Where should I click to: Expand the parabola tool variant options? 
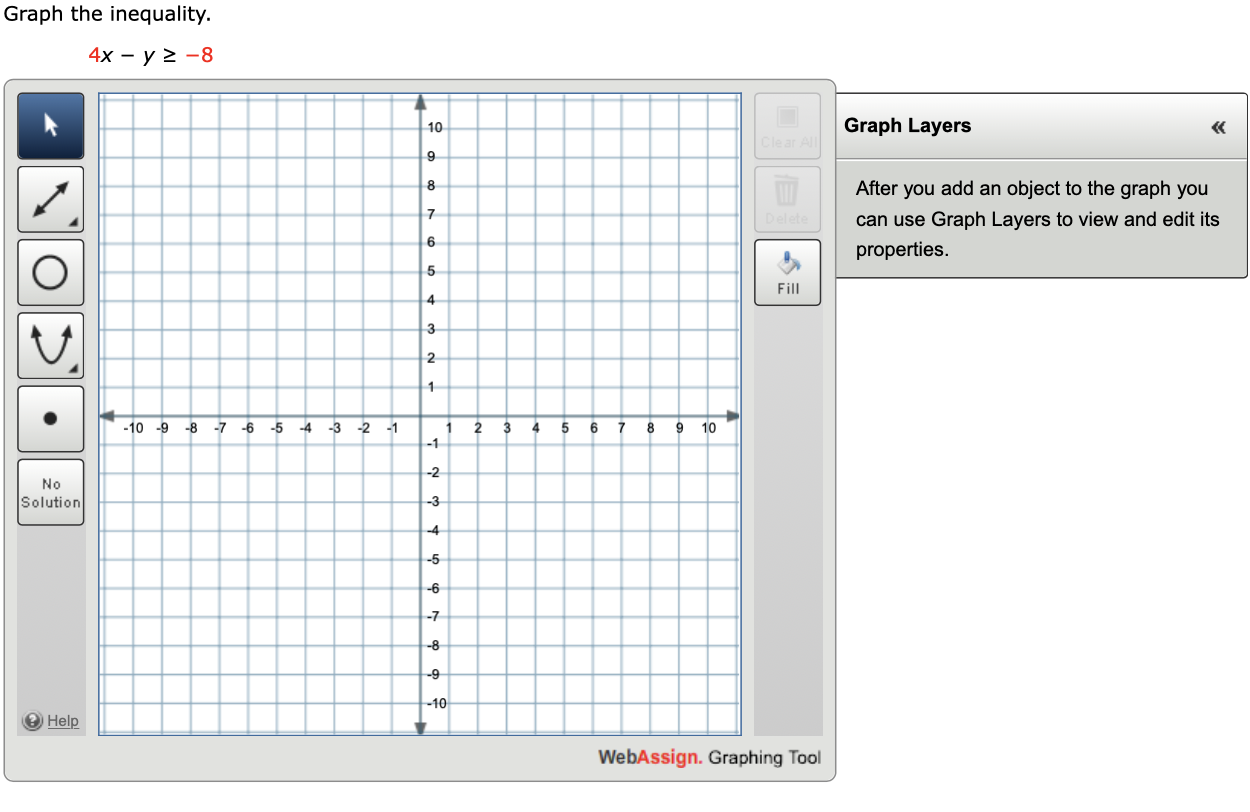tap(72, 367)
